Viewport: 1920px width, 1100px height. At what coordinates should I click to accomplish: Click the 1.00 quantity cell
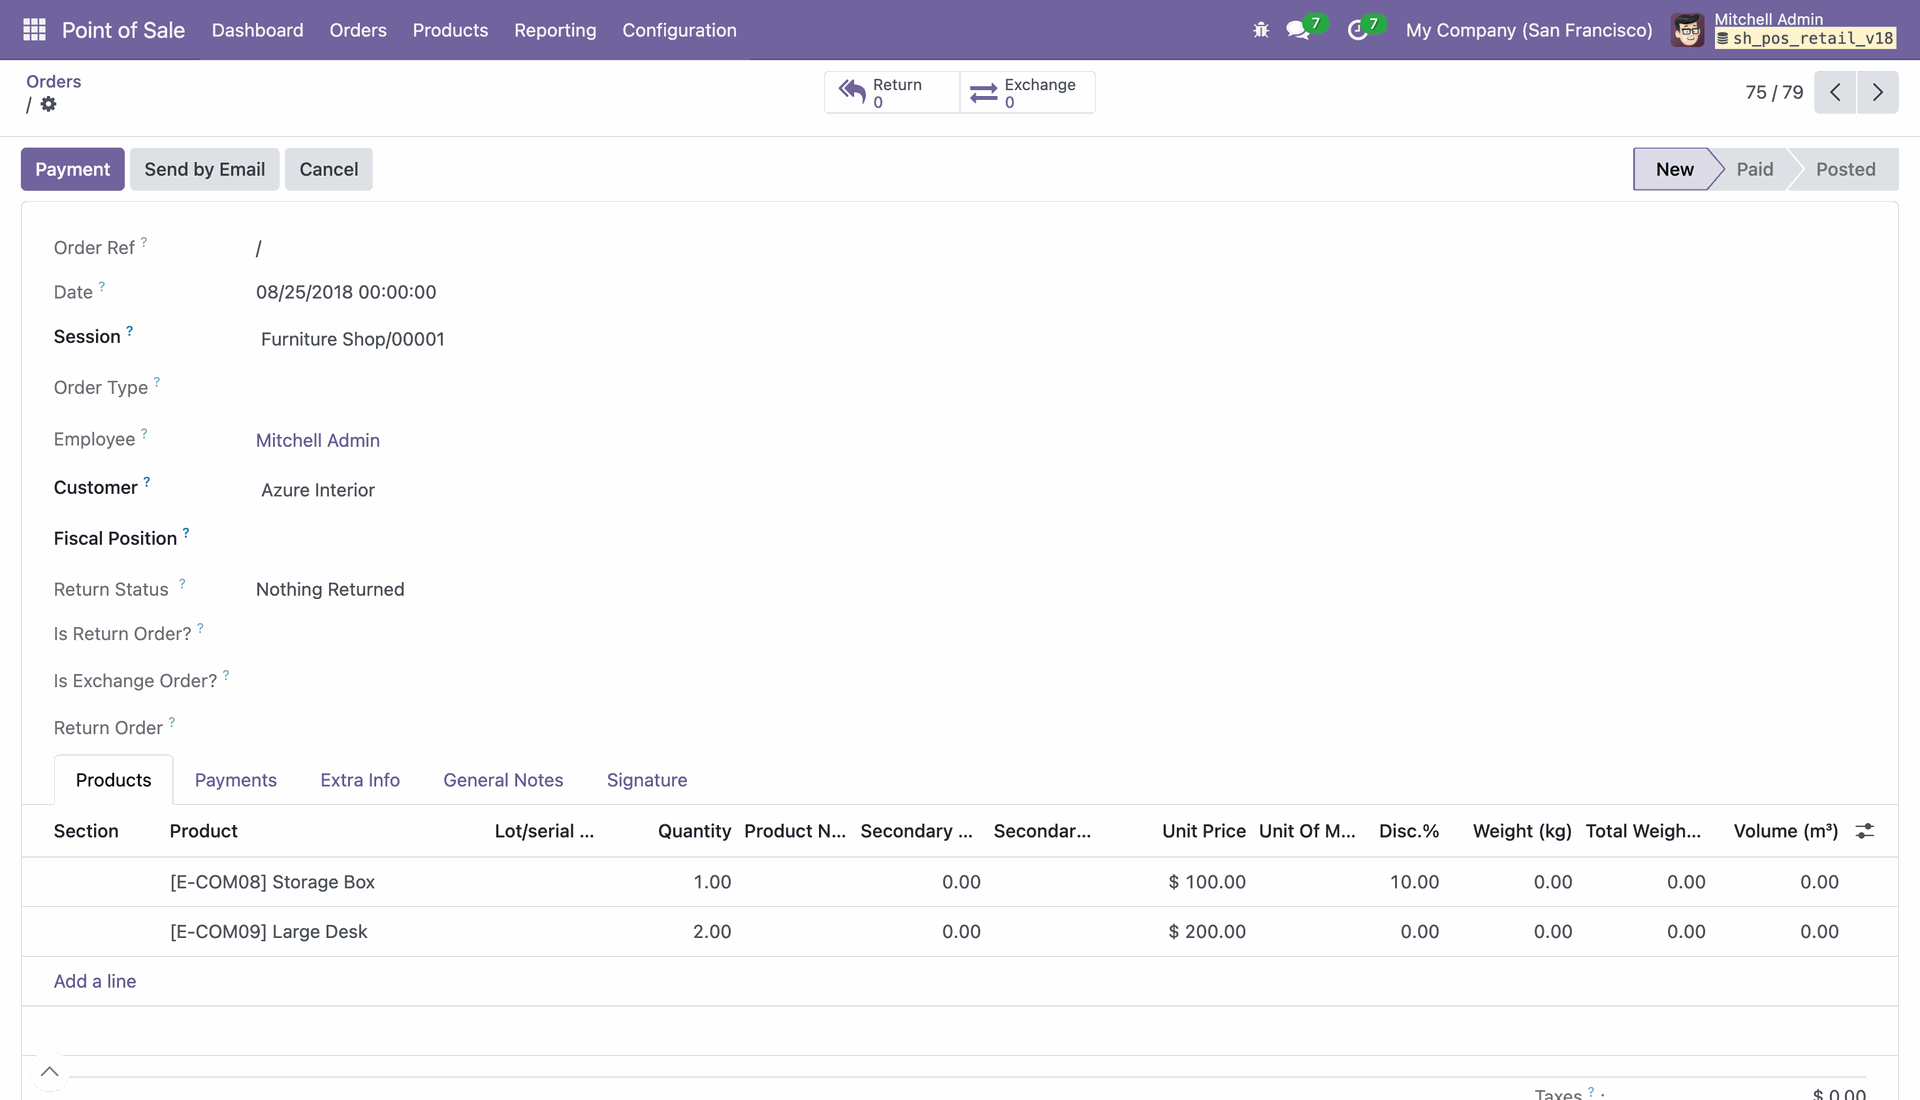point(712,882)
